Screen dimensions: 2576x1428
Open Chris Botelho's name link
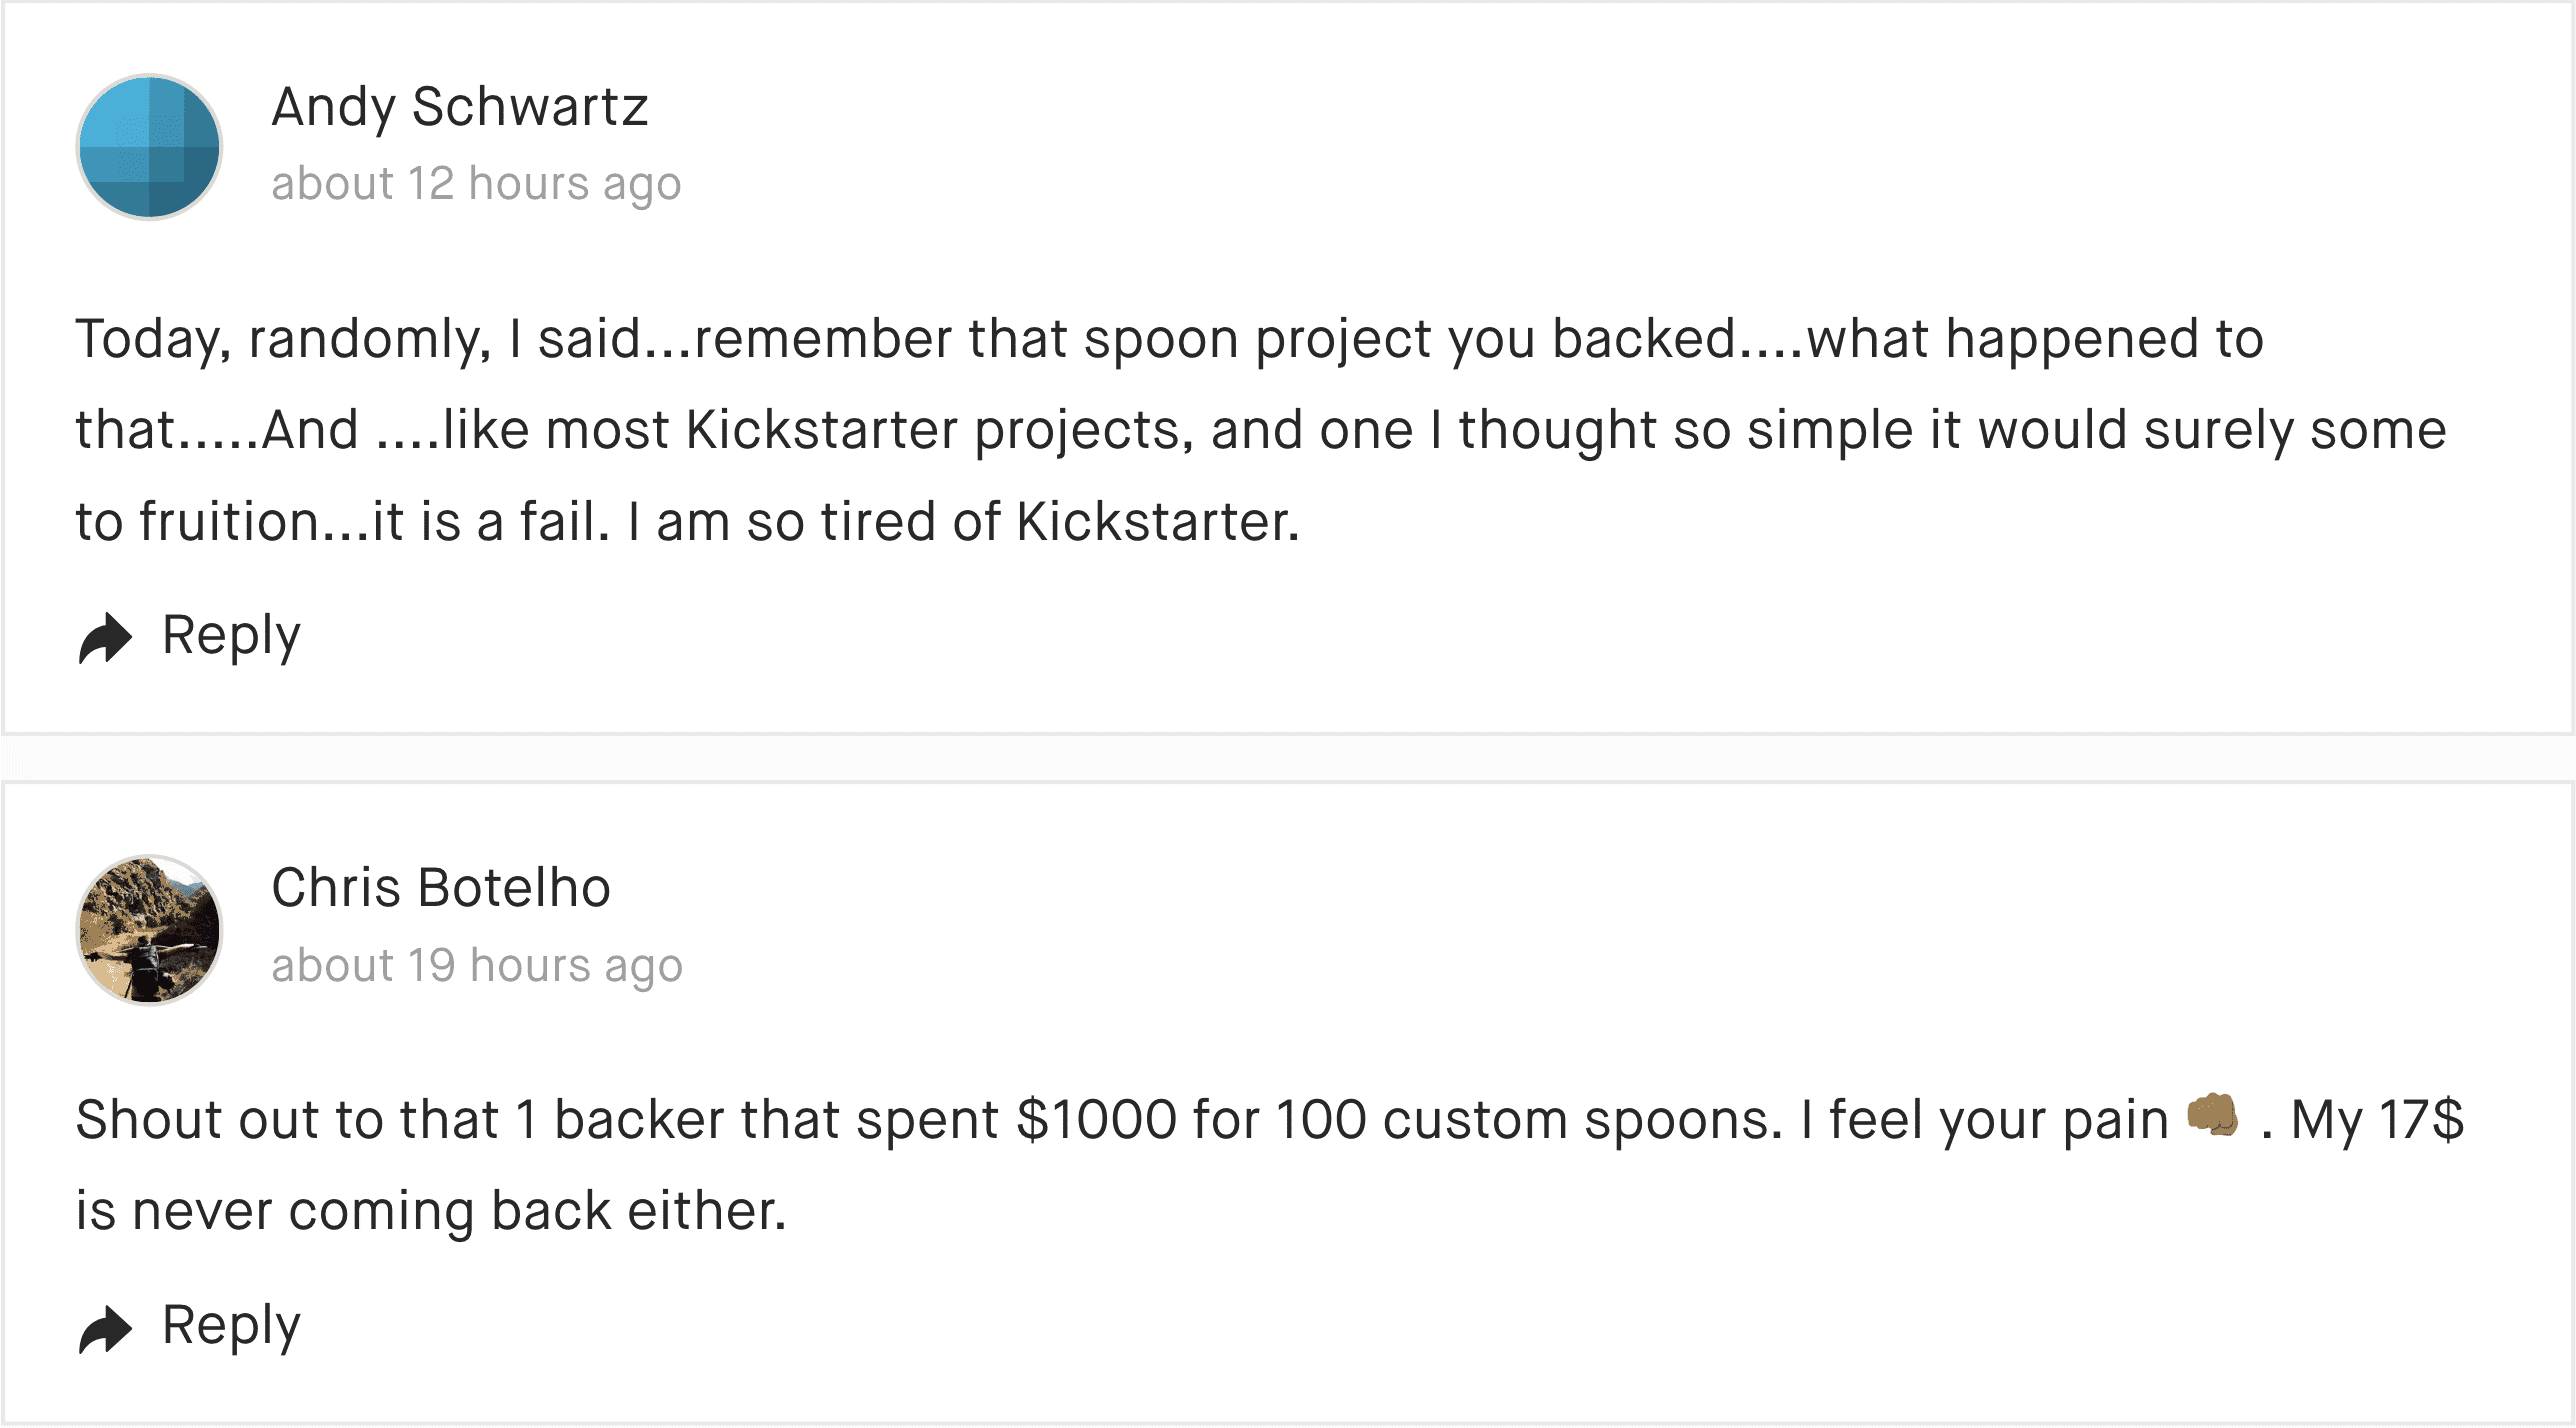click(441, 888)
